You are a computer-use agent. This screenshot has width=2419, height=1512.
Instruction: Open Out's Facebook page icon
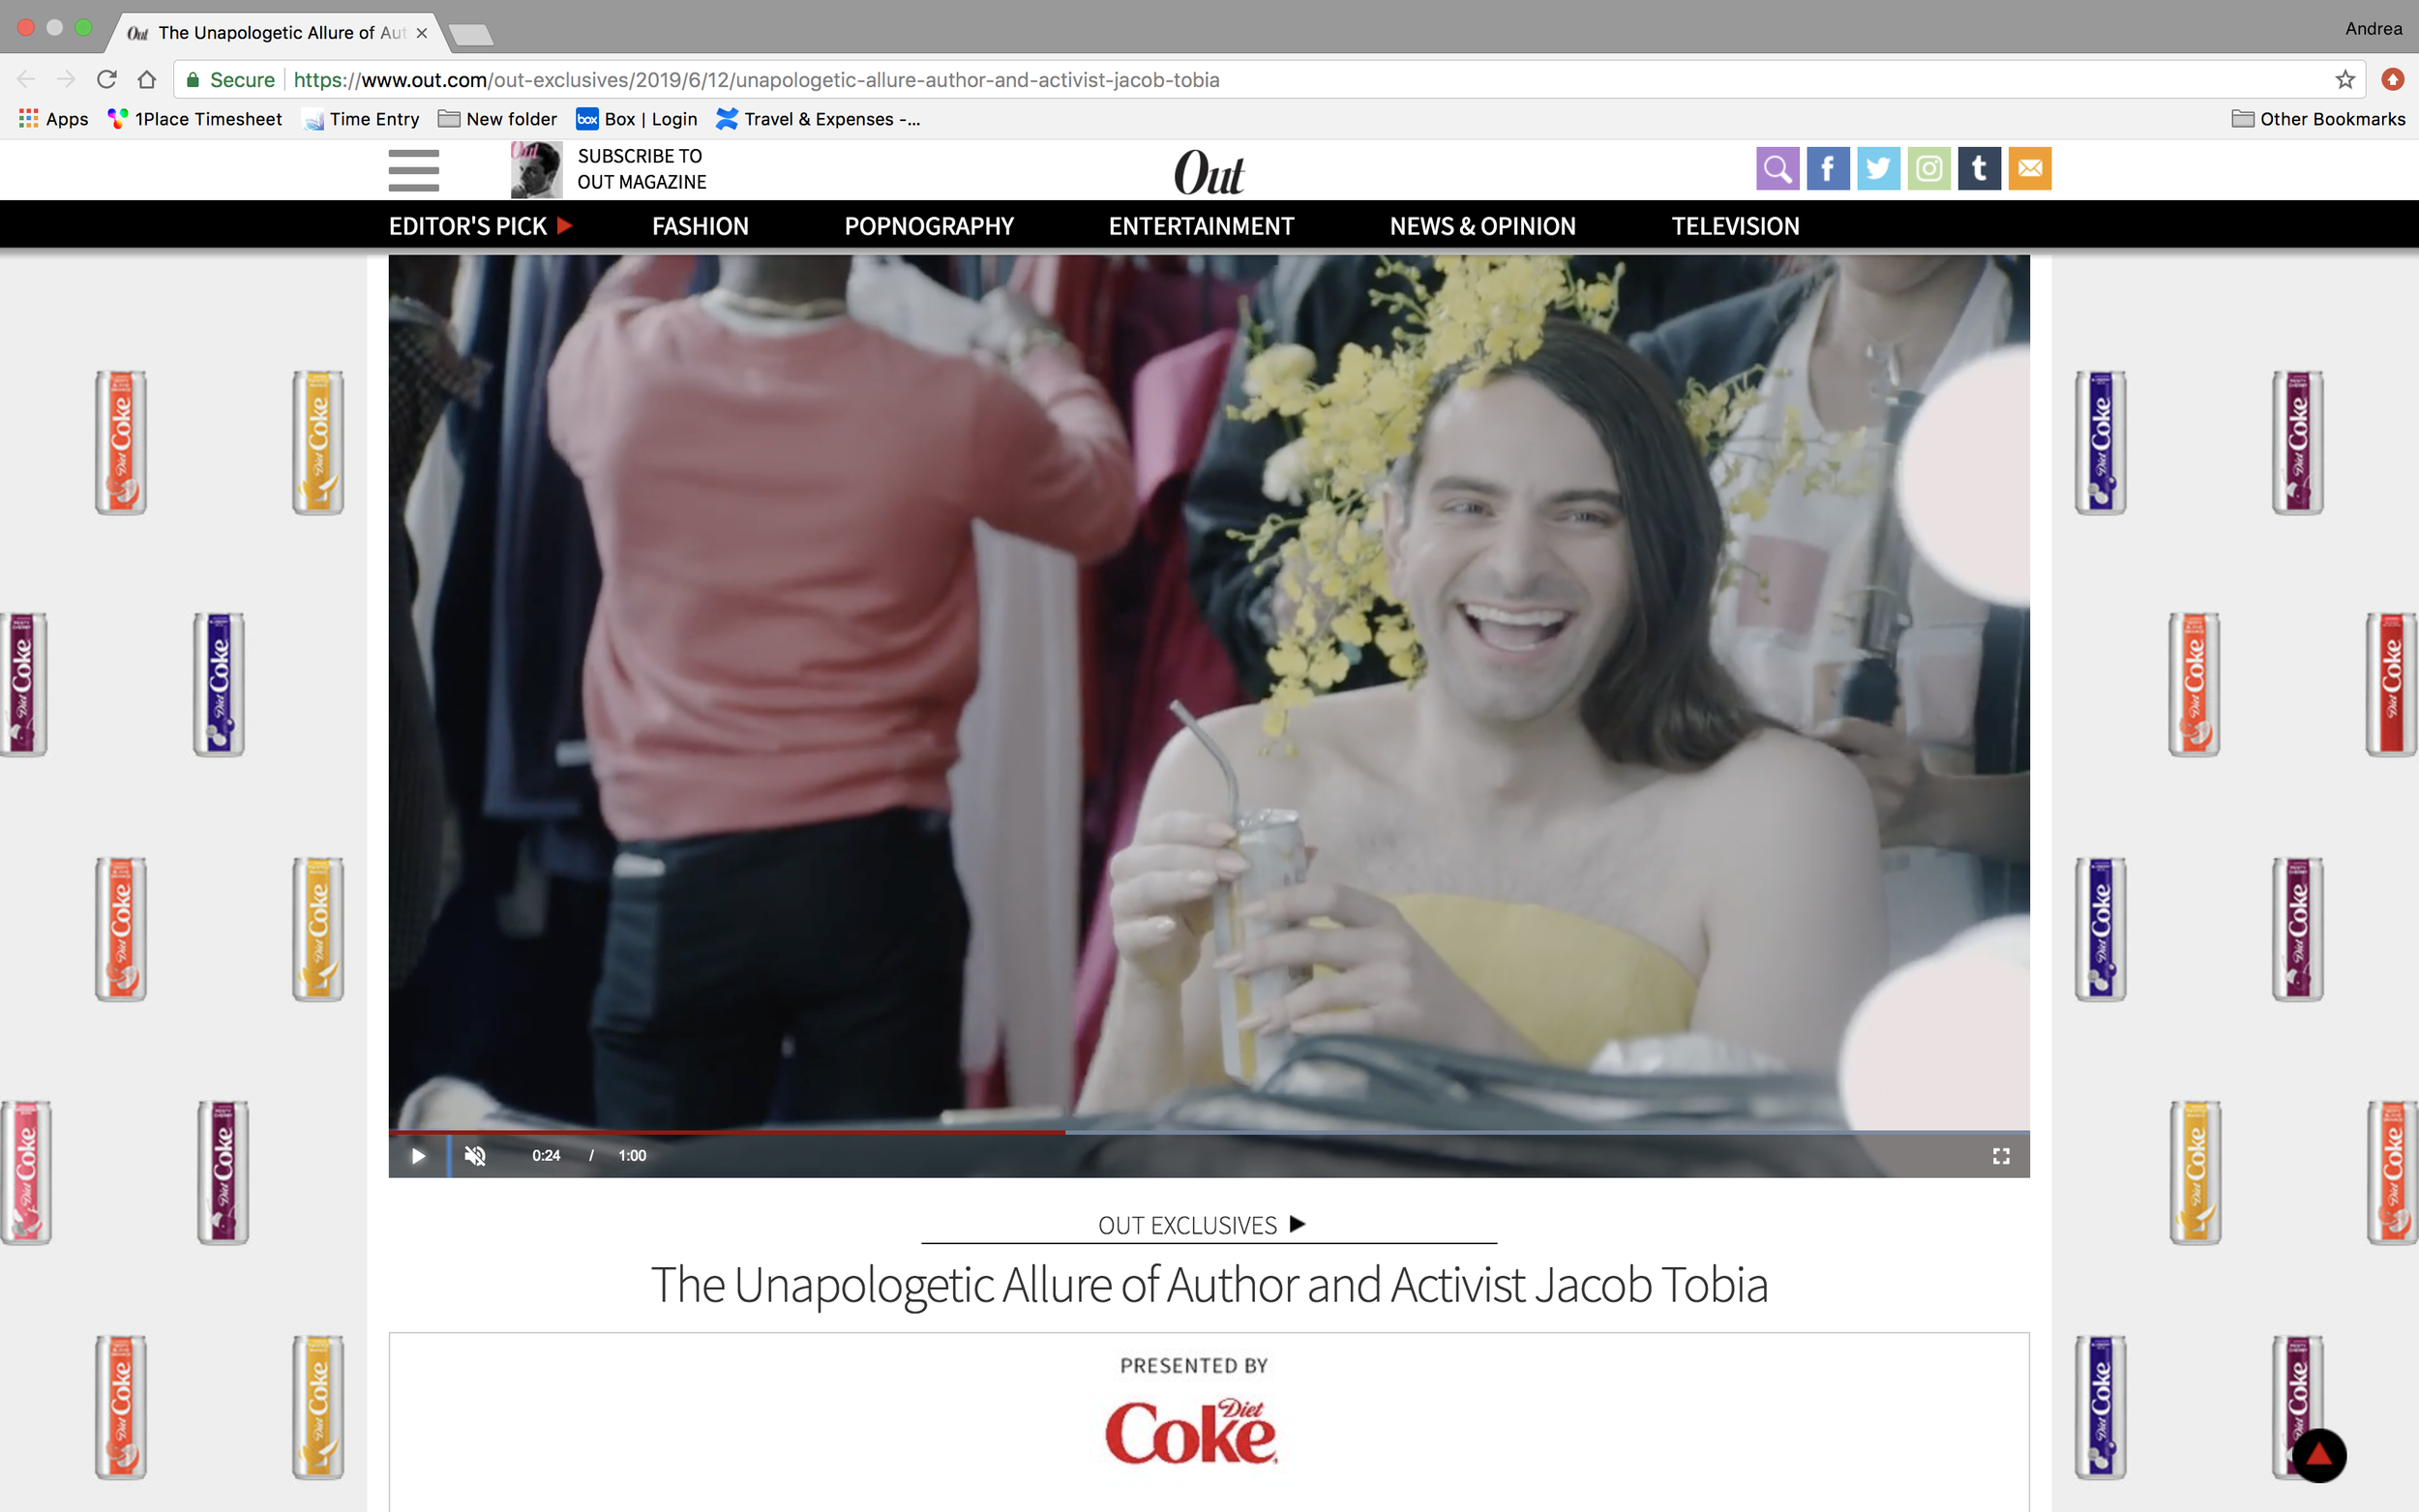tap(1827, 168)
